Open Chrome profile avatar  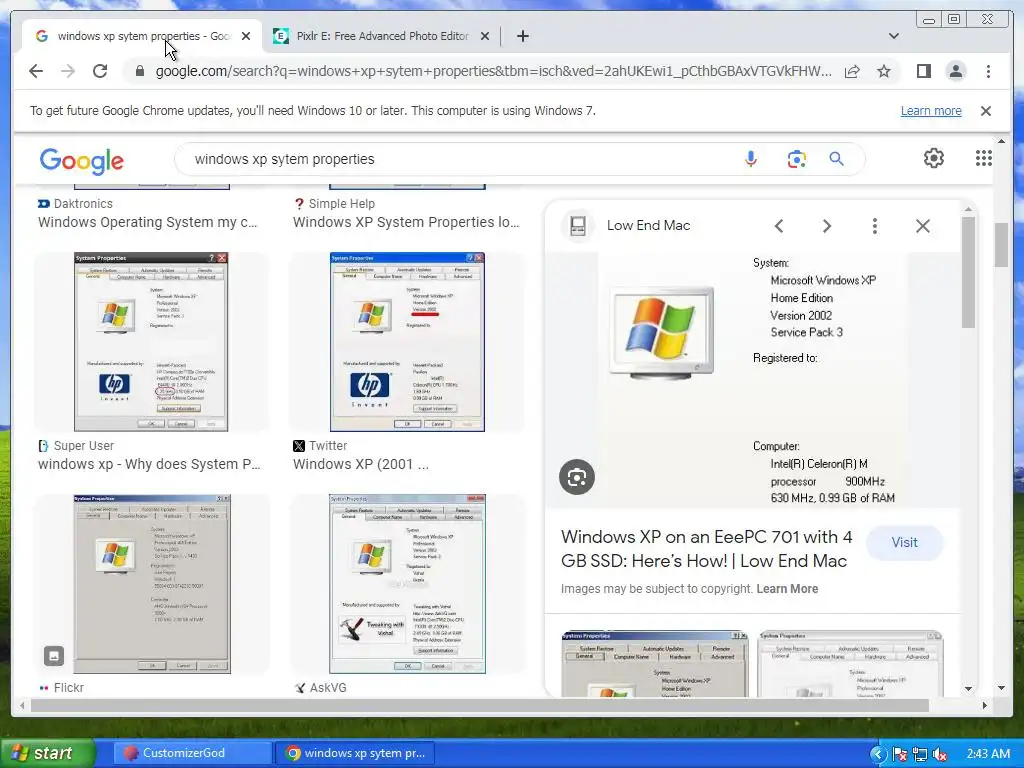click(x=955, y=71)
